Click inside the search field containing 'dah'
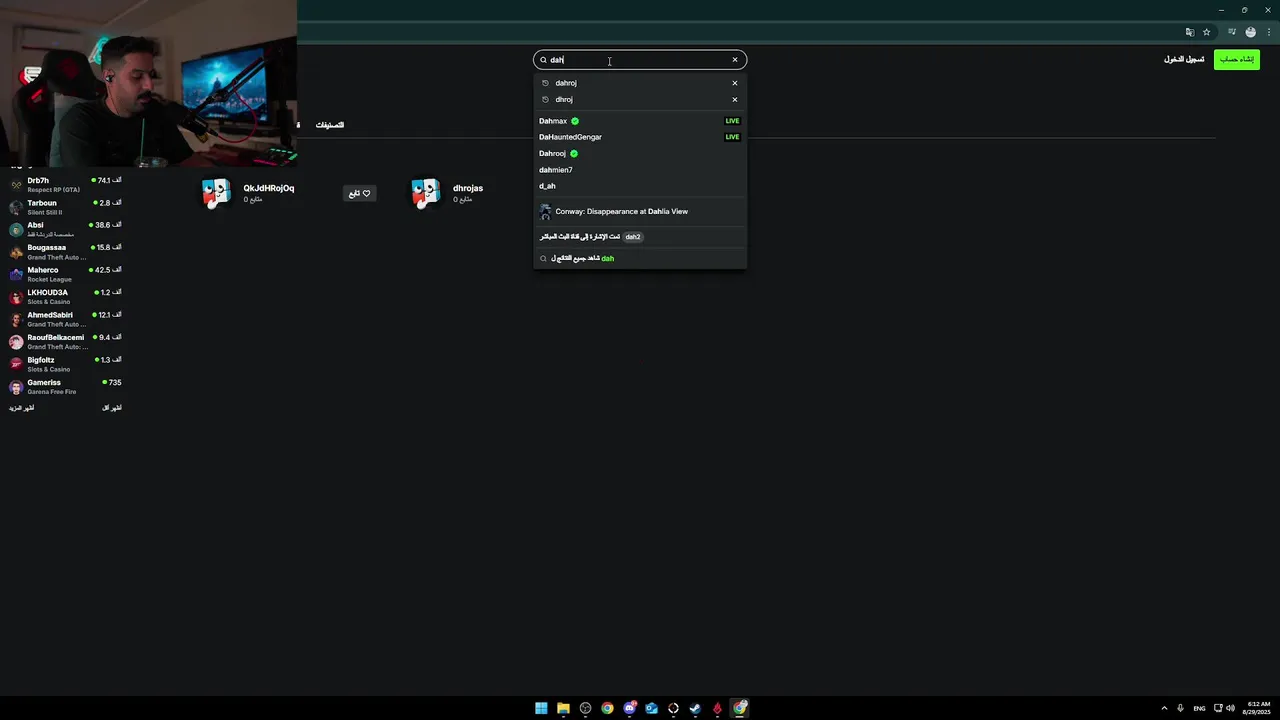The image size is (1280, 720). click(x=640, y=60)
